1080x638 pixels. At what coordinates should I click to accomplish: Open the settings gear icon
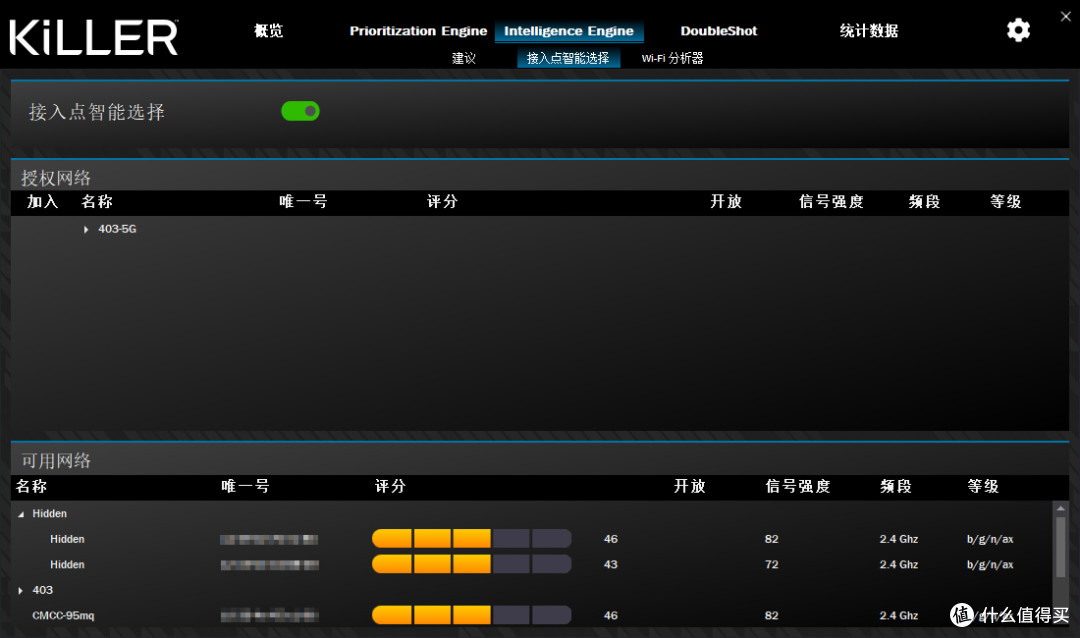tap(1018, 30)
